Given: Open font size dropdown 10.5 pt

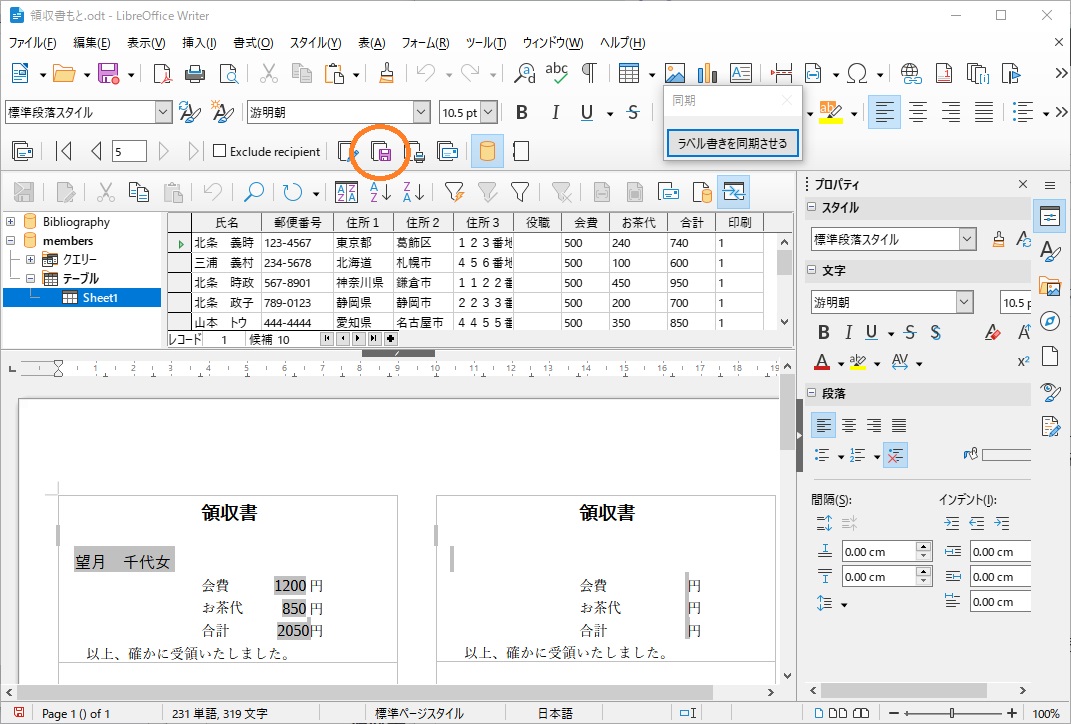Looking at the screenshot, I should click(x=488, y=112).
